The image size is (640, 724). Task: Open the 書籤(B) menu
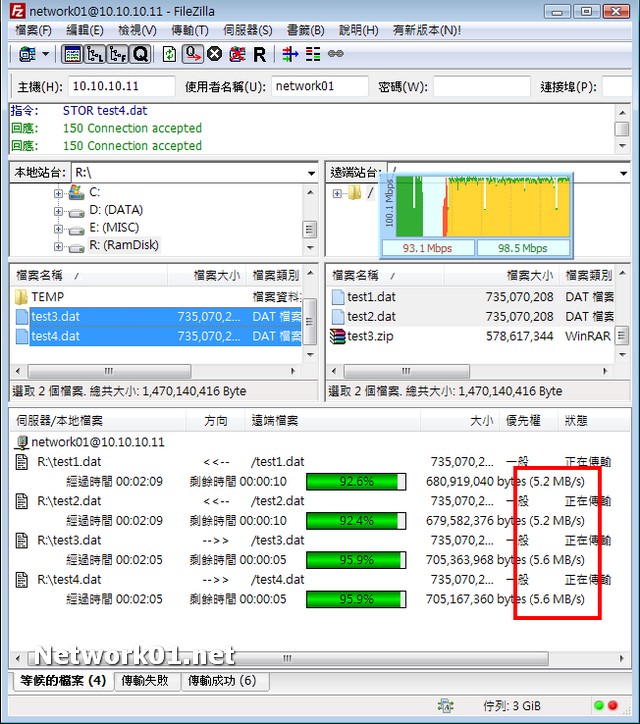tap(305, 31)
